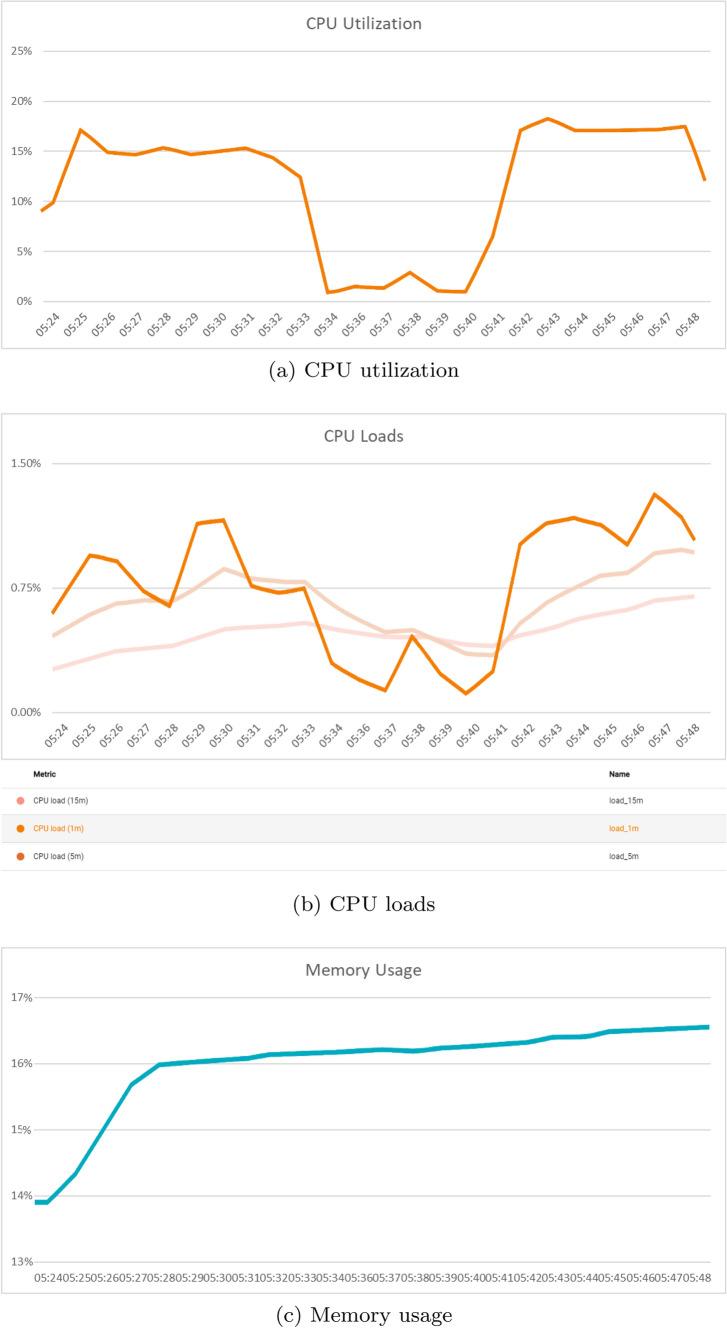Toggle the highlighted CPU load (1m) metric
Screen dimensions: 727x1328
52,828
